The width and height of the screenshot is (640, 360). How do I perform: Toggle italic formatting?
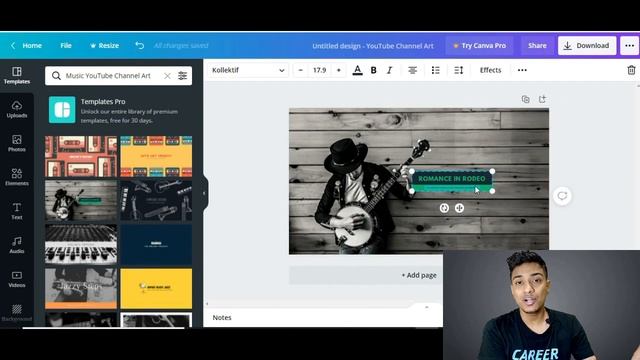pos(389,70)
